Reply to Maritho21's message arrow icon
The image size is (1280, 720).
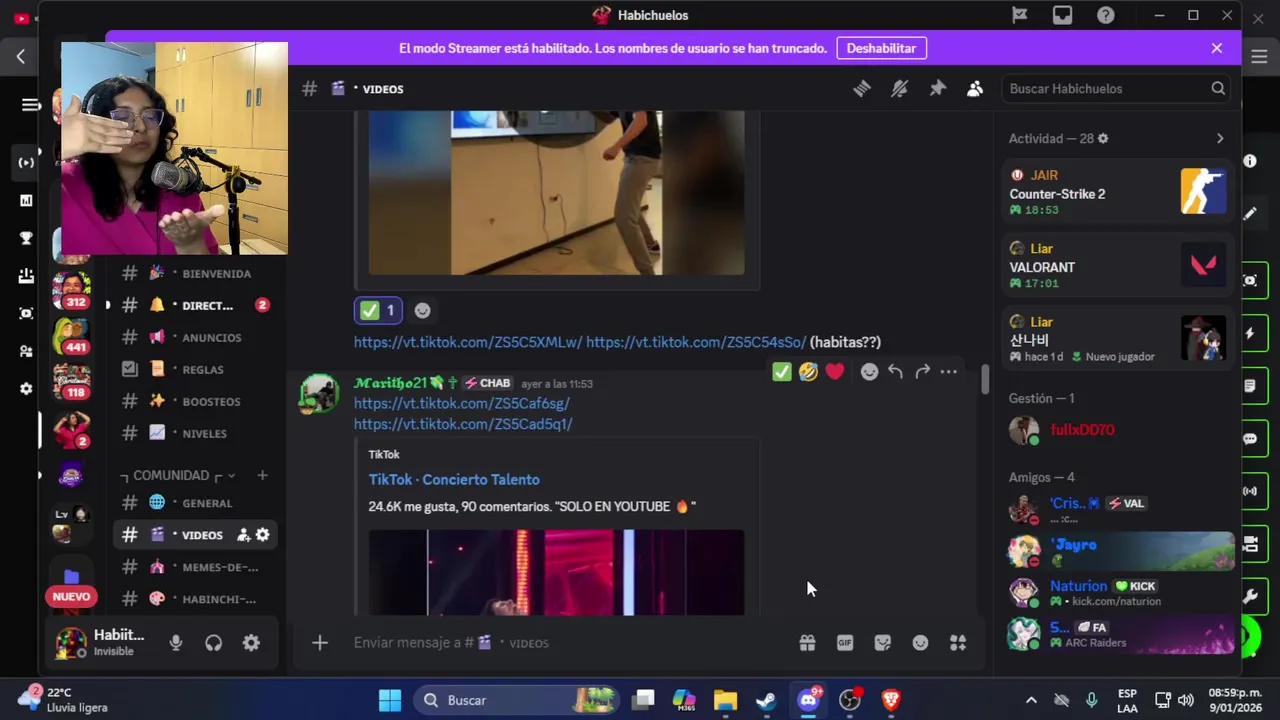[x=895, y=372]
